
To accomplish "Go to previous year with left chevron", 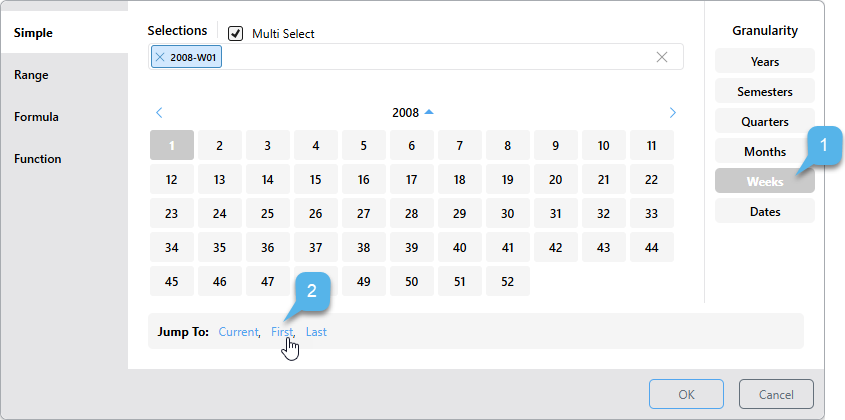I will [x=159, y=113].
